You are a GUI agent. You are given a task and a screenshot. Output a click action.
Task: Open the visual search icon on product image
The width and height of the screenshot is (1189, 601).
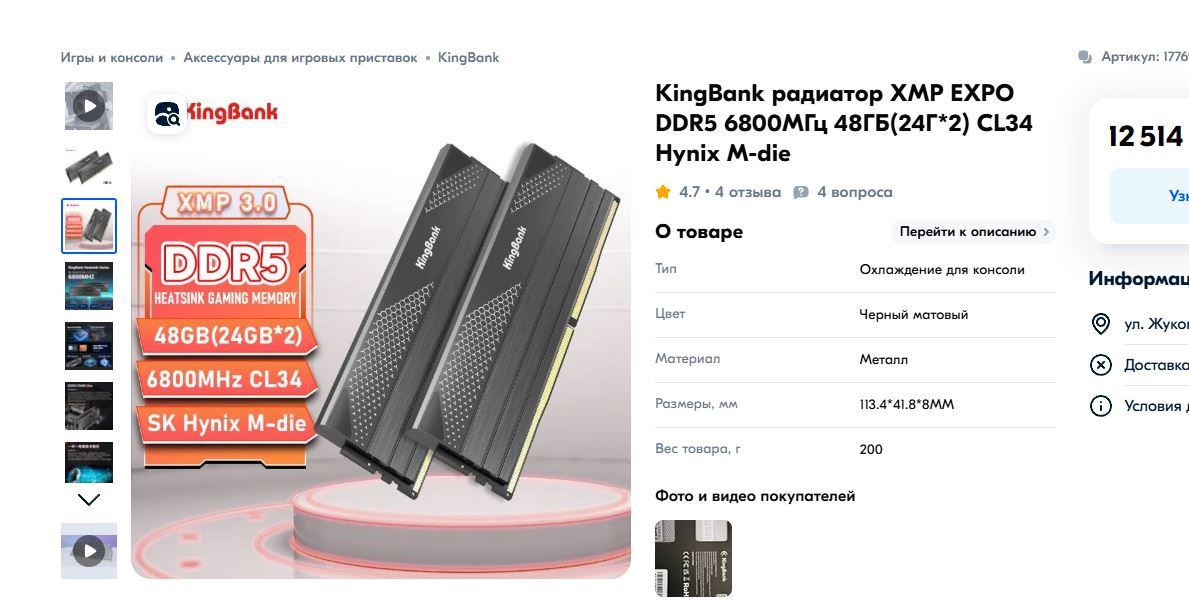(x=167, y=114)
